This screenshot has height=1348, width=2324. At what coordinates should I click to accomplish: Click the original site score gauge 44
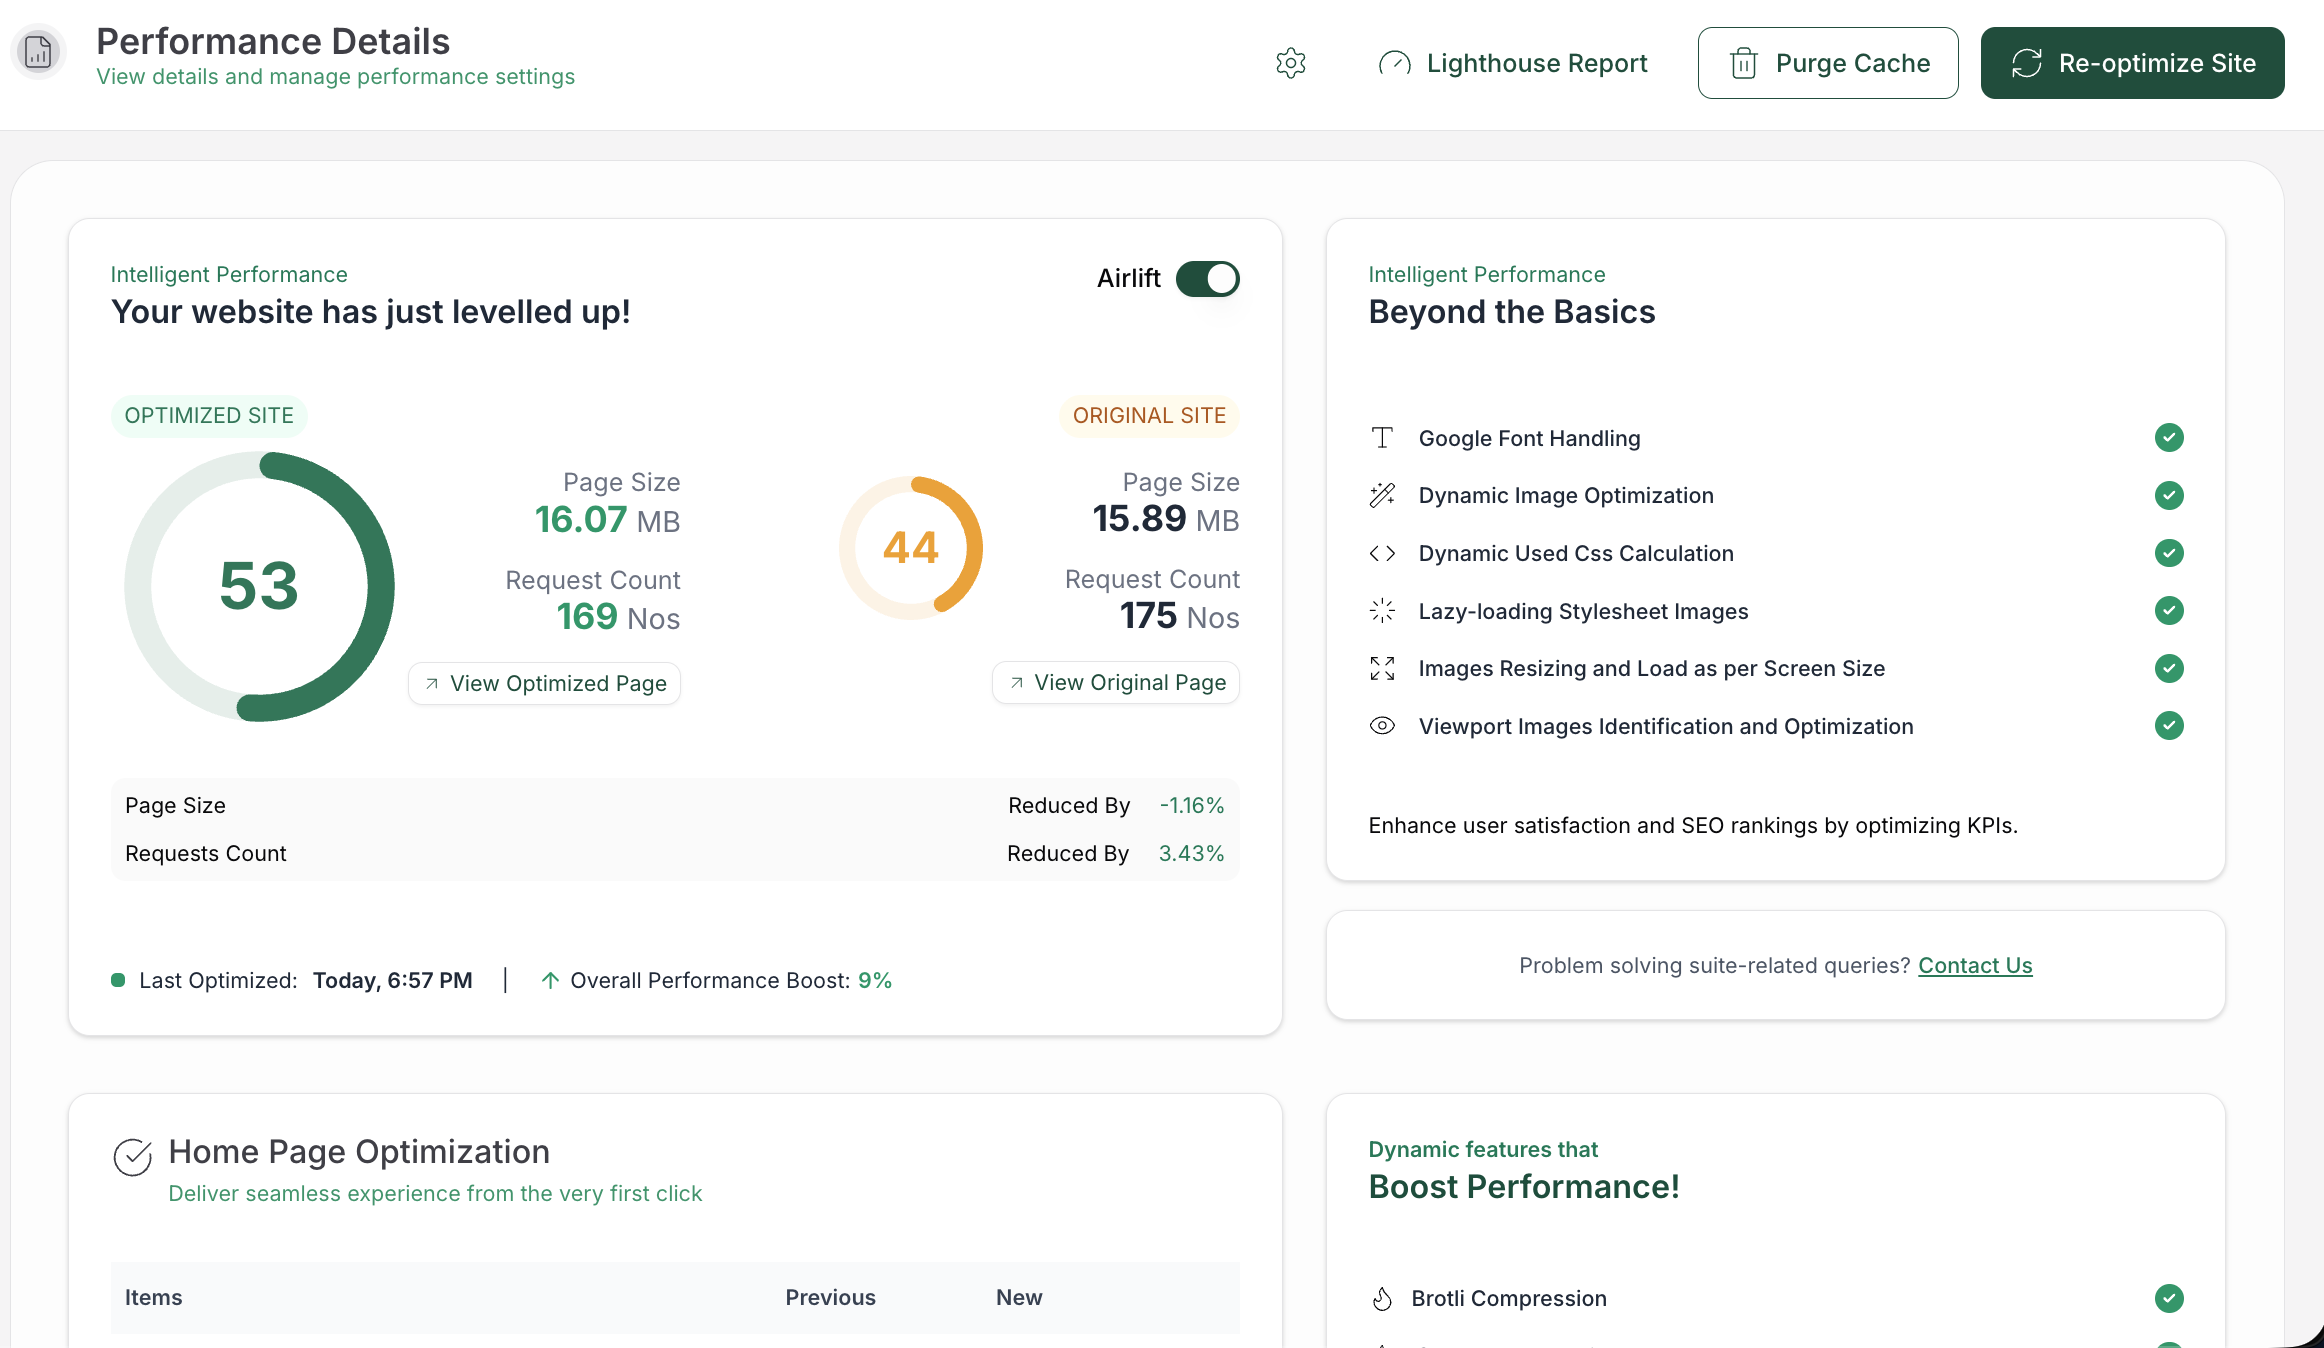[x=911, y=548]
